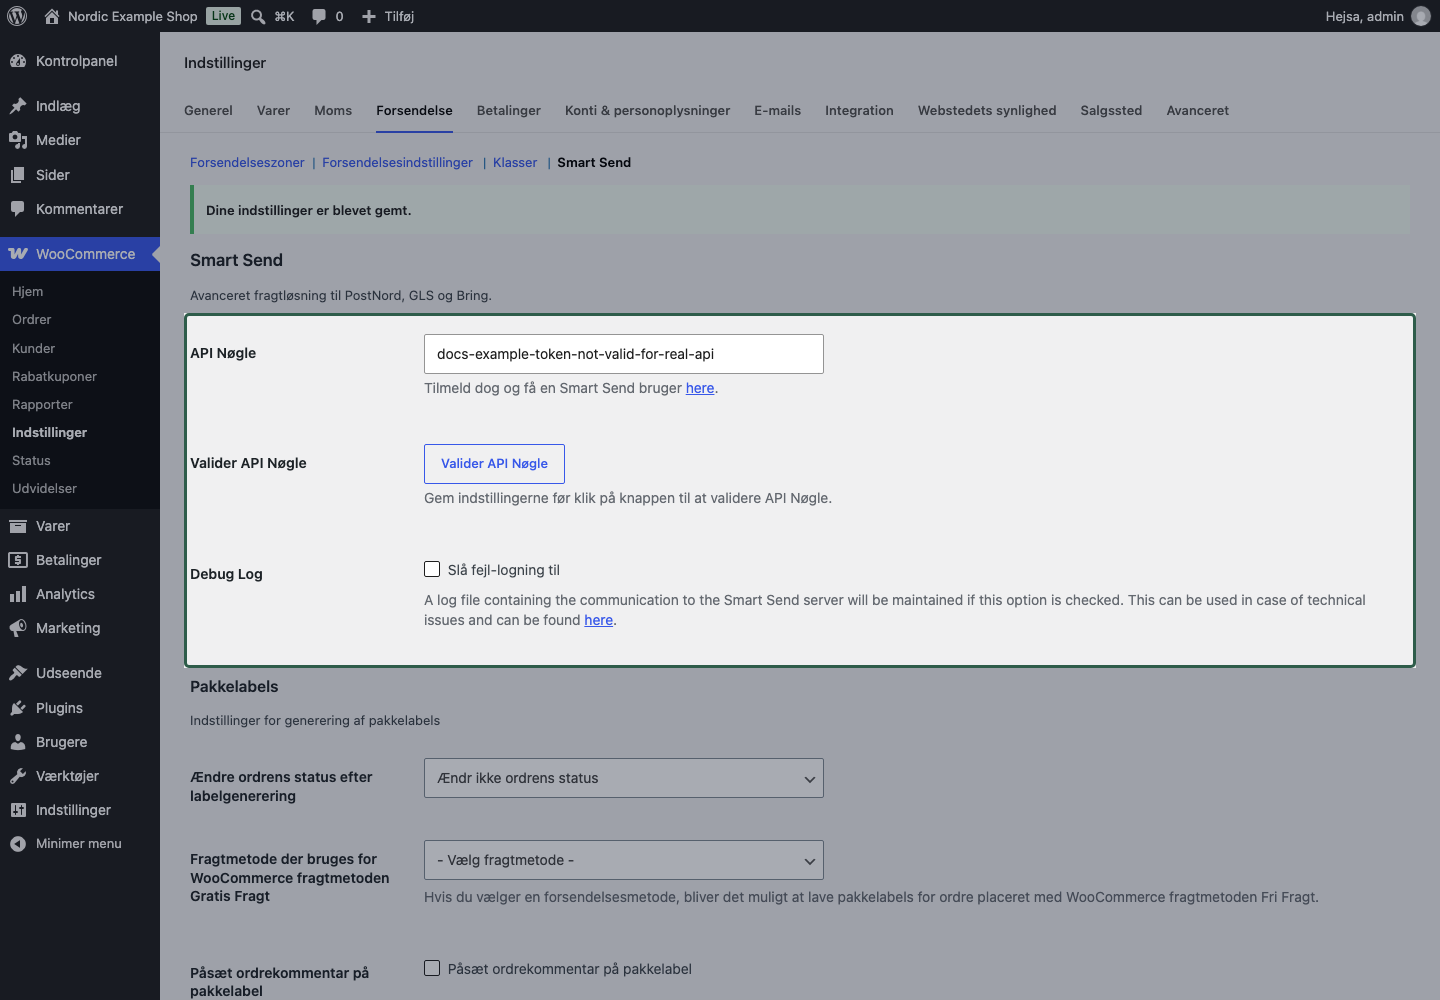1440x1000 pixels.
Task: Expand the Vælg fragtmetode dropdown
Action: click(624, 860)
